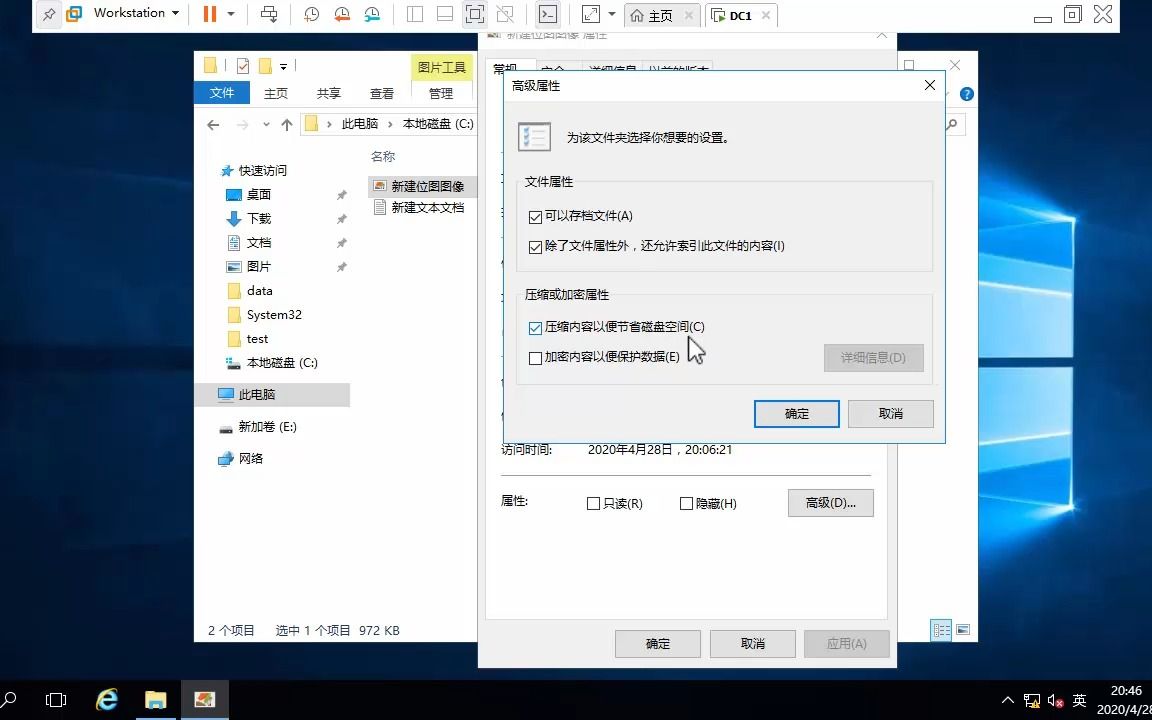Open the Workstation menu dropdown
This screenshot has height=720, width=1152.
(136, 13)
